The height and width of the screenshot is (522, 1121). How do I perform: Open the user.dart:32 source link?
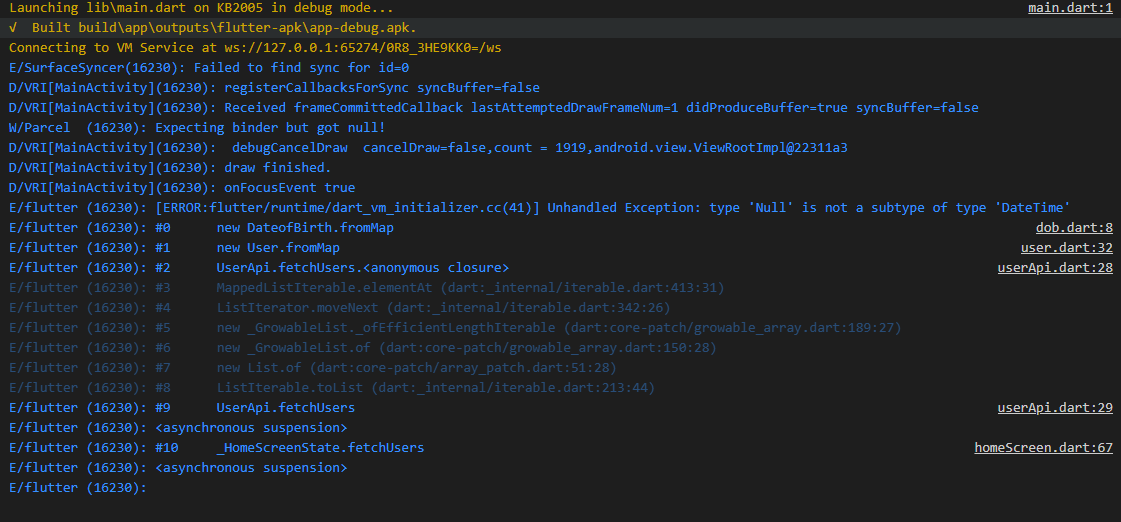coord(1066,248)
